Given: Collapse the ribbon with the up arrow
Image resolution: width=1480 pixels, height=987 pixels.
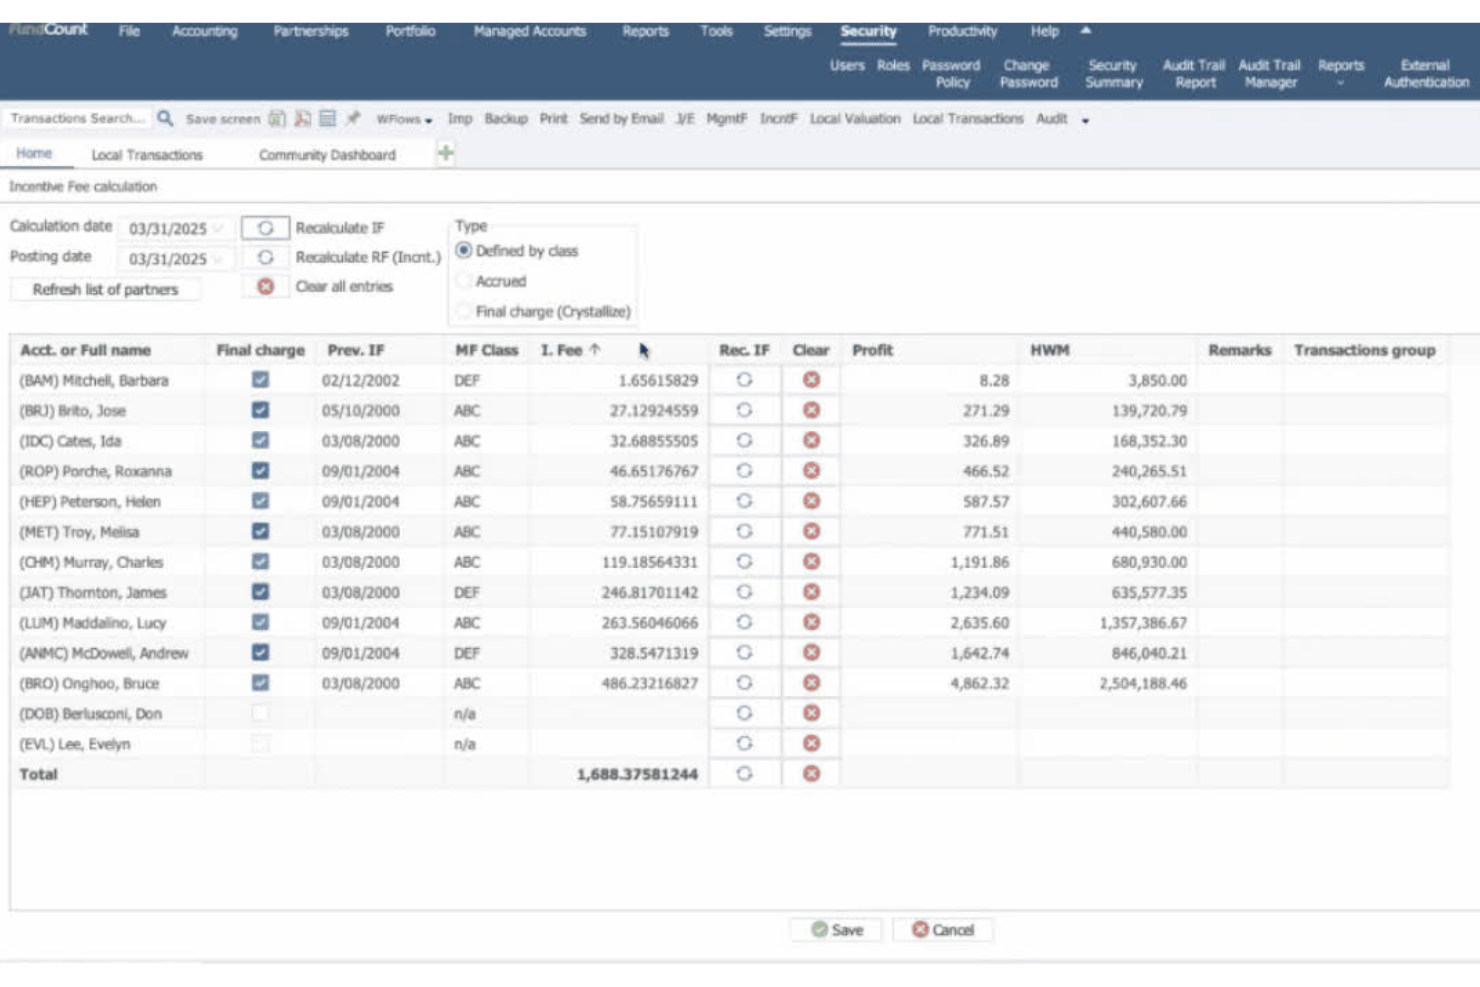Looking at the screenshot, I should coord(1085,30).
